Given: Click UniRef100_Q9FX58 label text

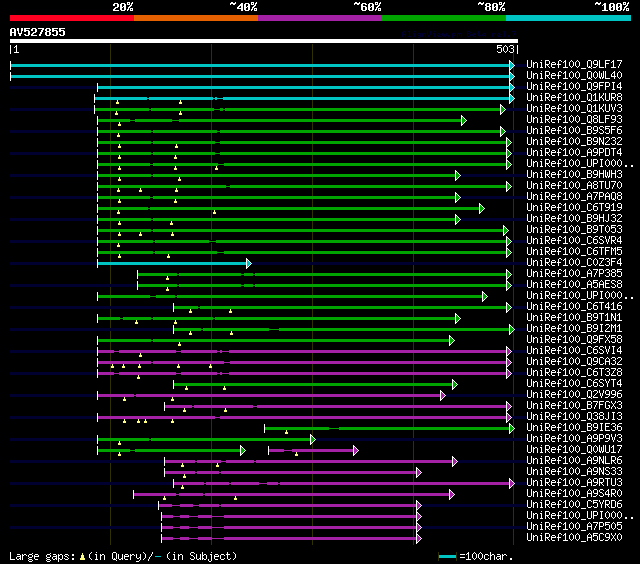Looking at the screenshot, I should pos(574,340).
